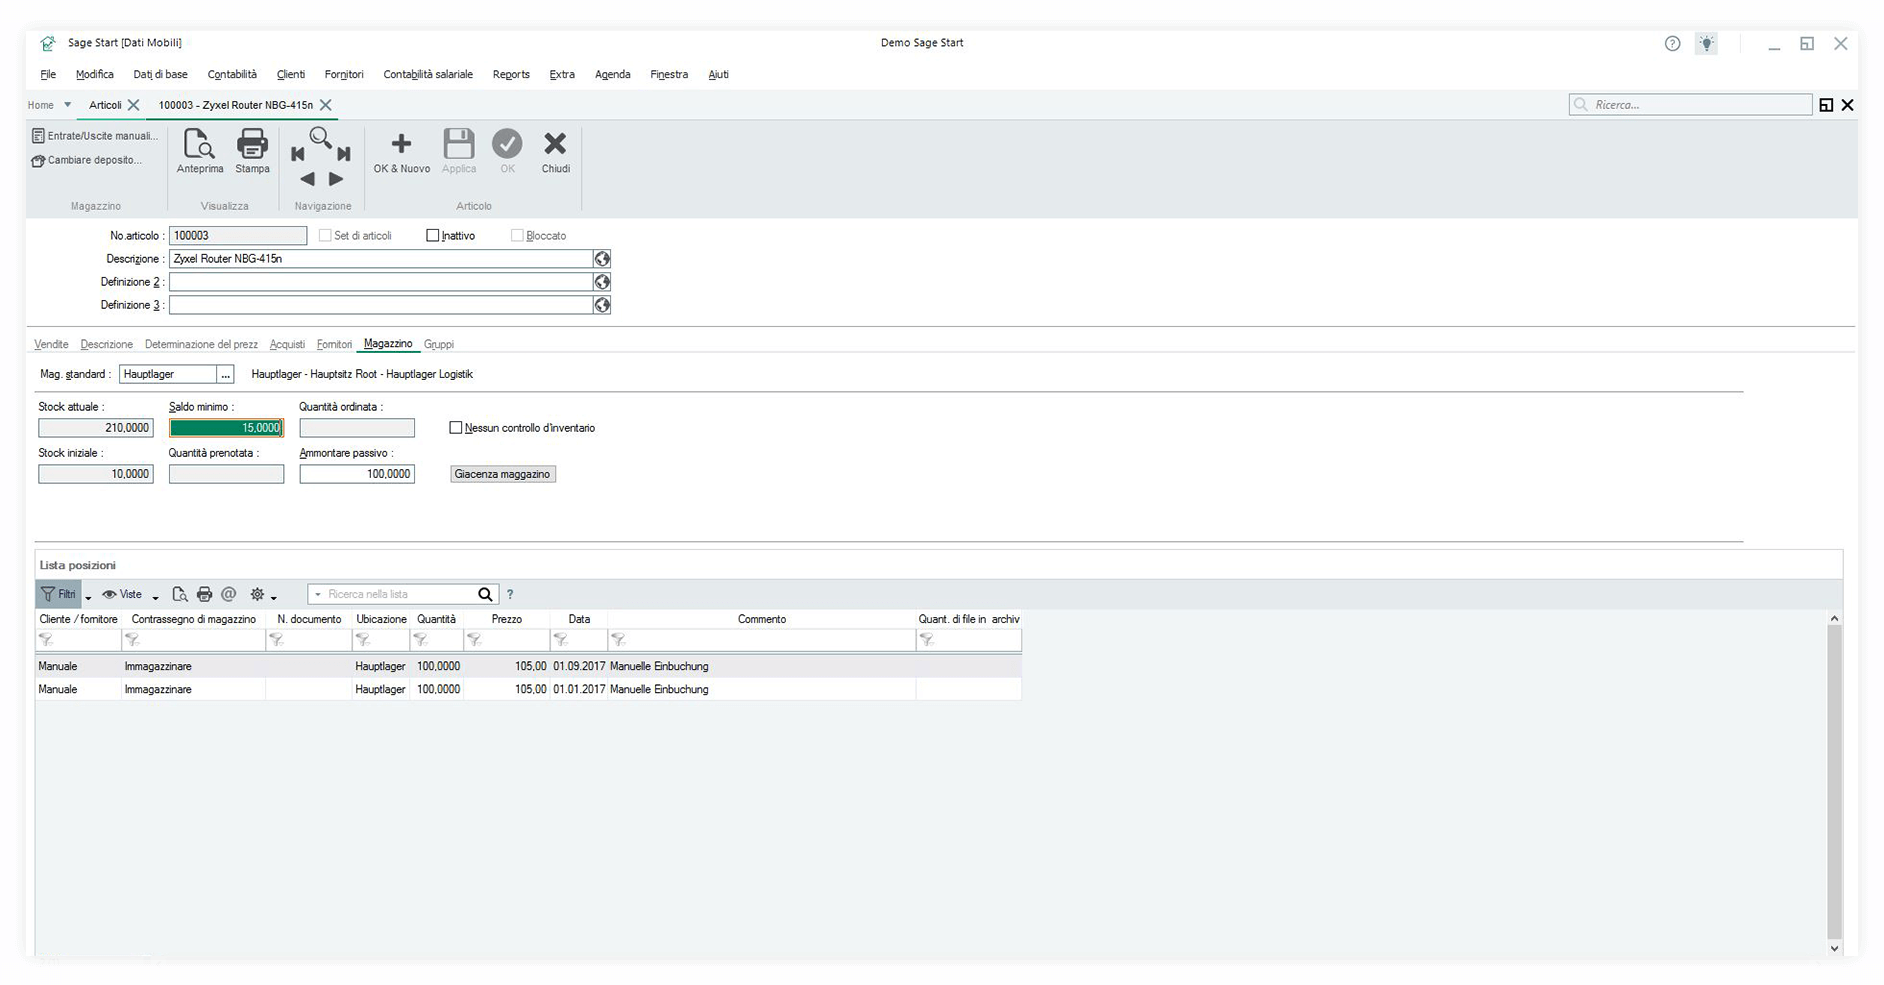Click the @ email icon in list toolbar
The image size is (1884, 985).
coord(229,594)
